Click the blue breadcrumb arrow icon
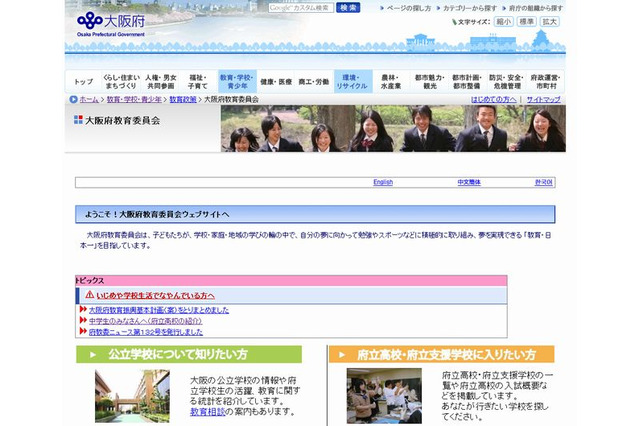Screen dimensions: 640x426 click(x=73, y=99)
